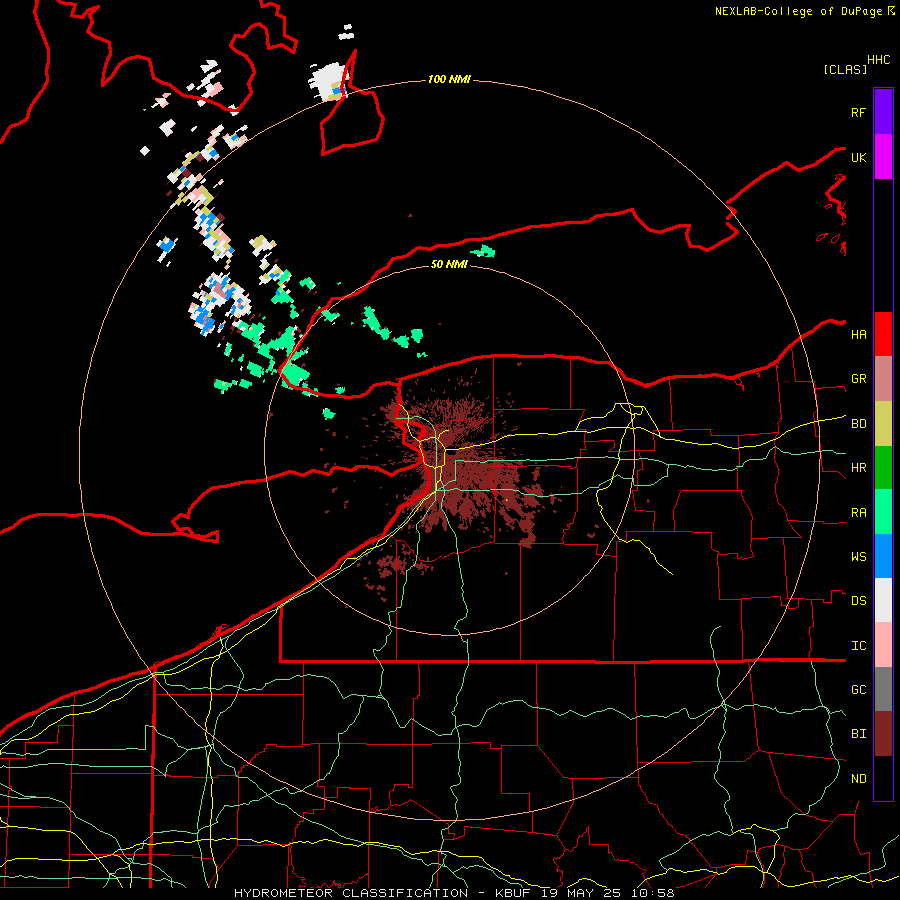
Task: Click the HA legend label
Action: [858, 335]
